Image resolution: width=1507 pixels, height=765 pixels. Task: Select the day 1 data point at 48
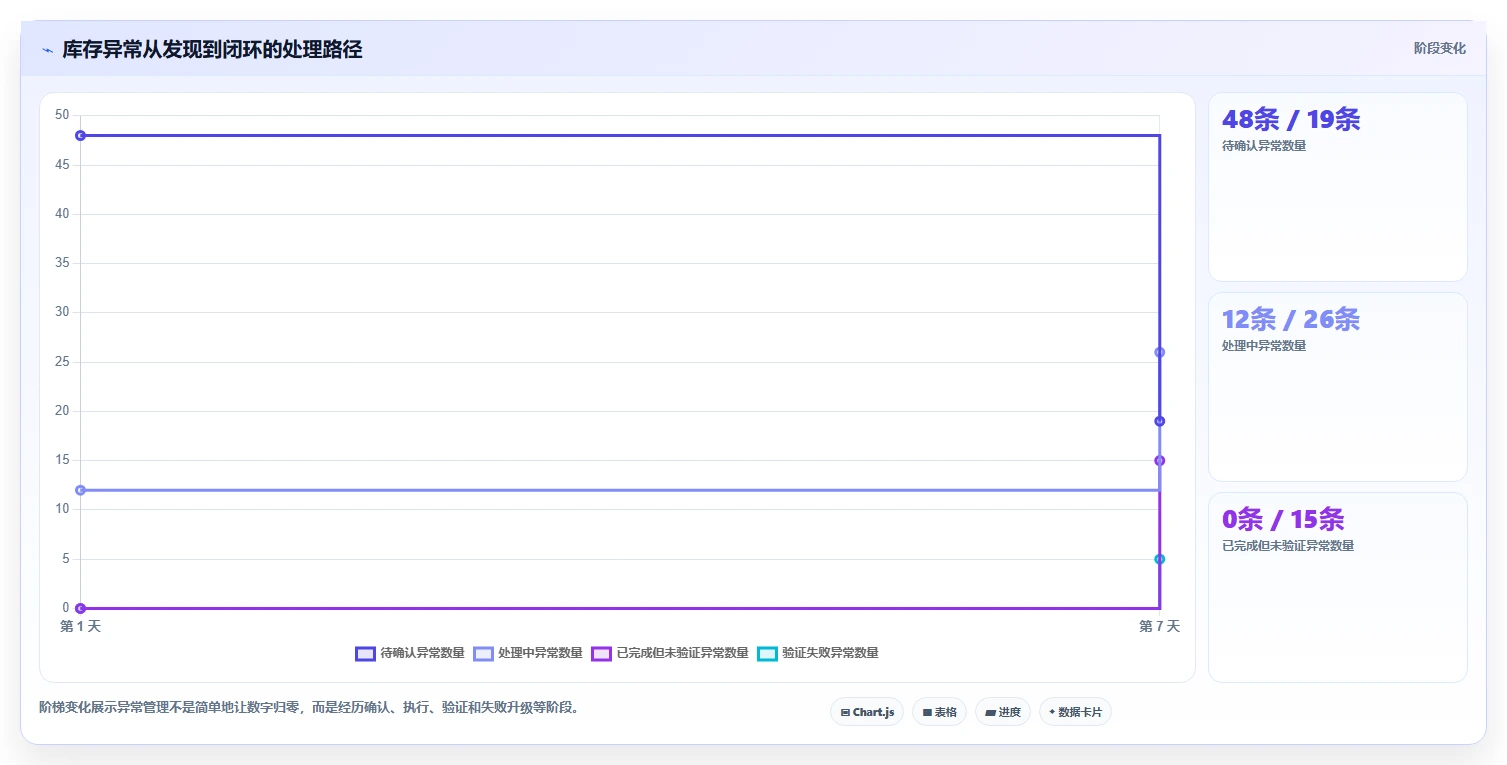point(81,135)
